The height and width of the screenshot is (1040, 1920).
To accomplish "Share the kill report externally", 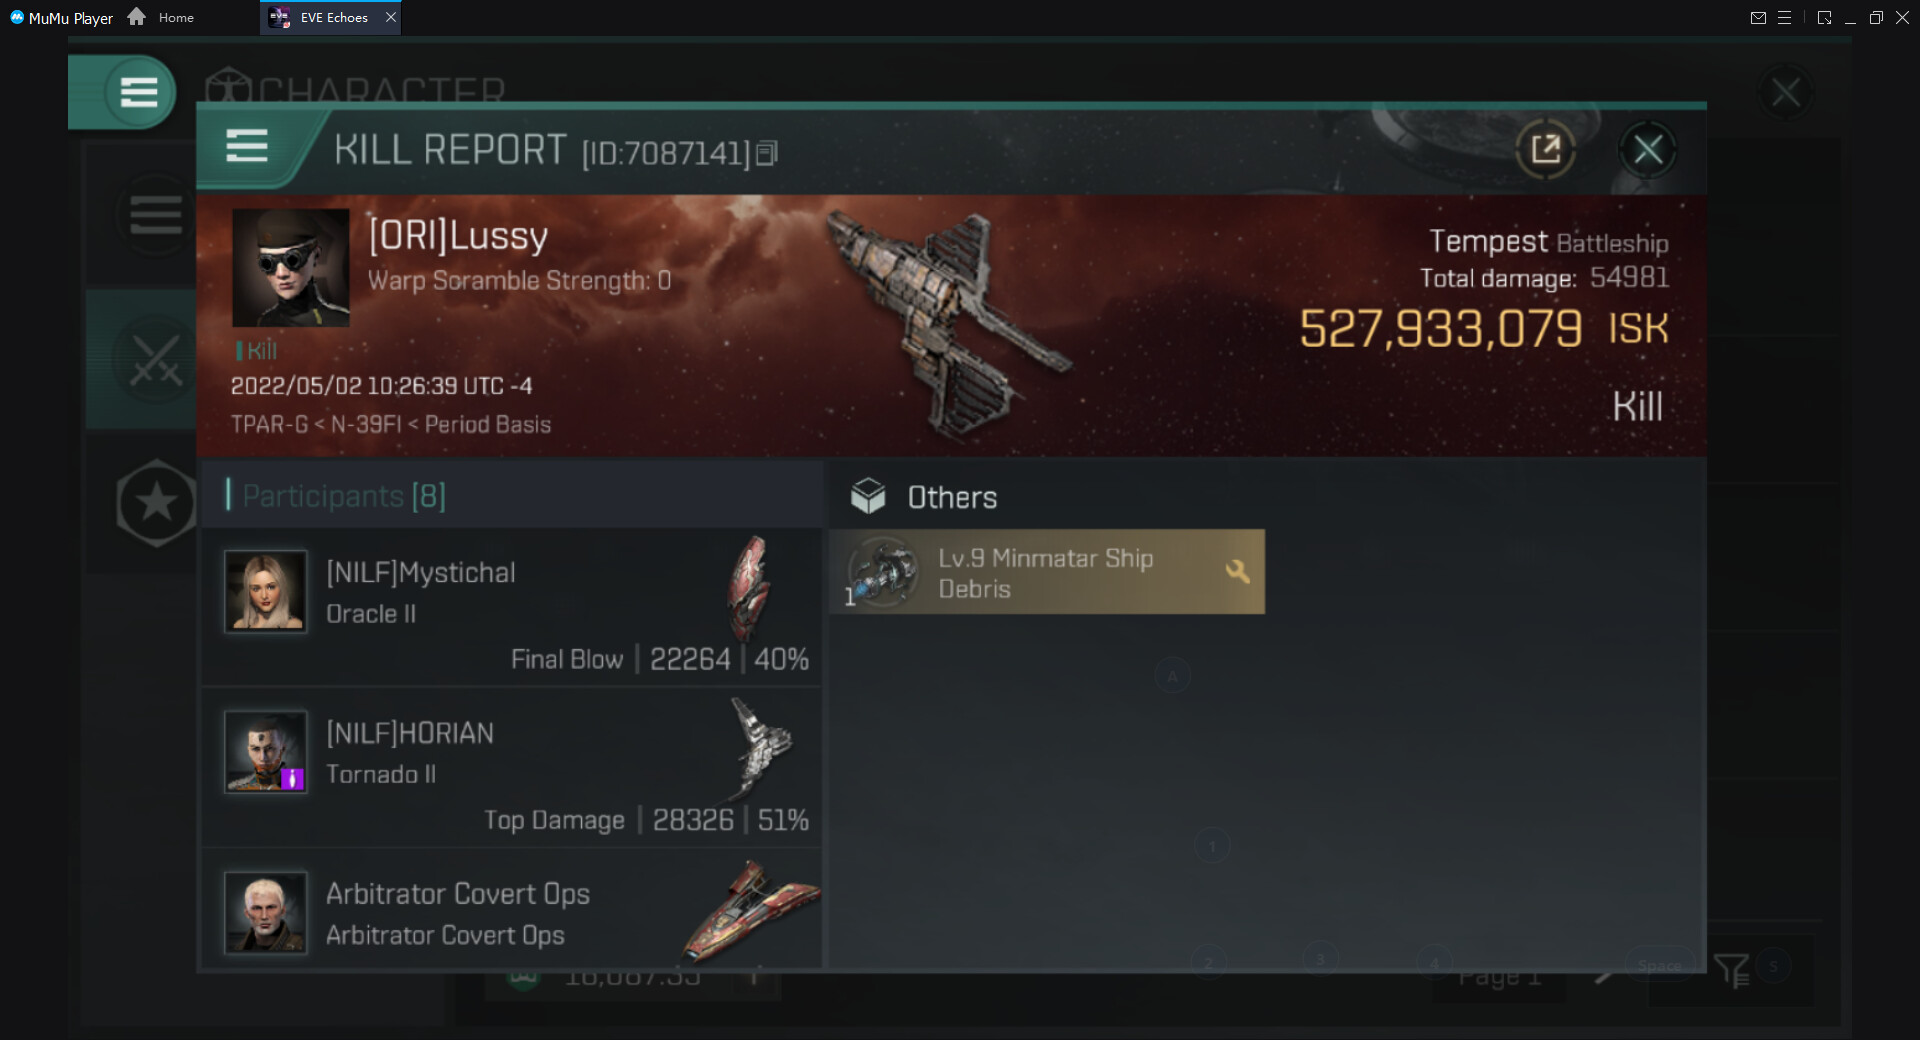I will point(1545,150).
